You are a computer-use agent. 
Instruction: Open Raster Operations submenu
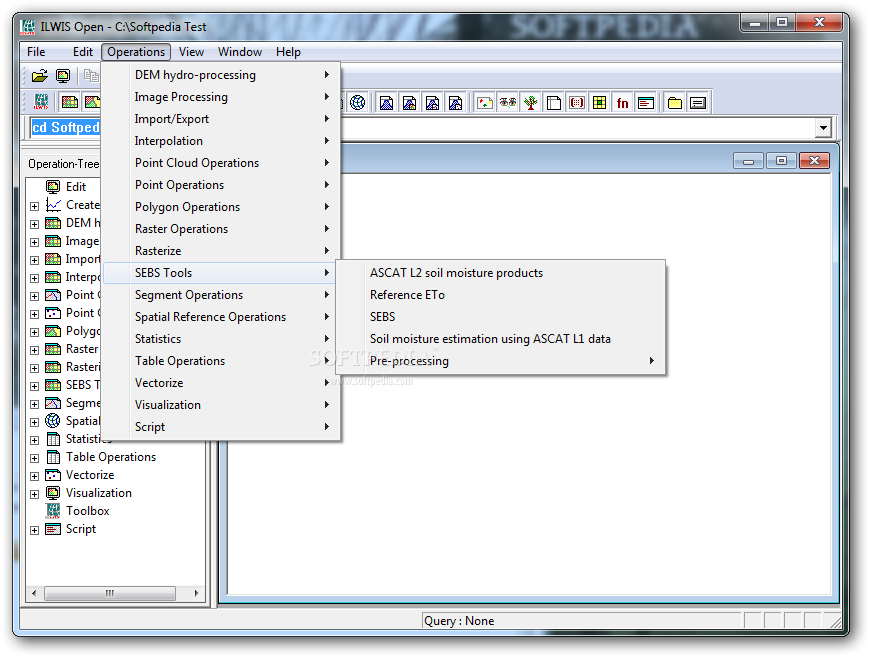tap(221, 229)
